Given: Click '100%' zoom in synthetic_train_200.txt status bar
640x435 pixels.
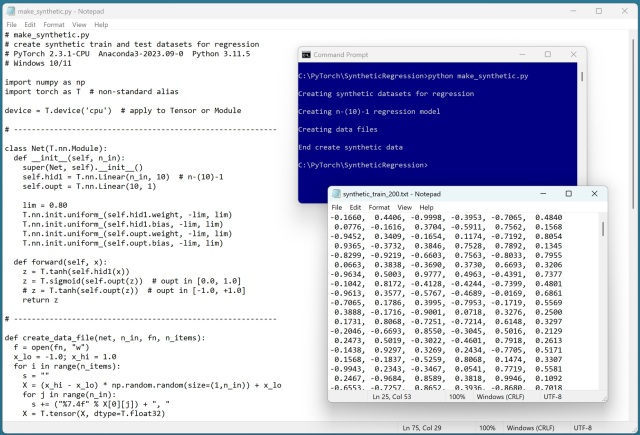Looking at the screenshot, I should [x=457, y=397].
